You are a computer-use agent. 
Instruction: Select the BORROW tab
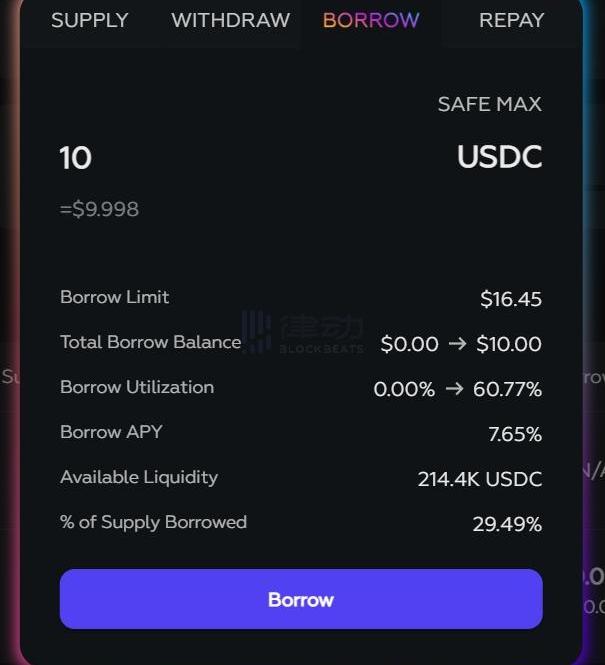tap(371, 20)
